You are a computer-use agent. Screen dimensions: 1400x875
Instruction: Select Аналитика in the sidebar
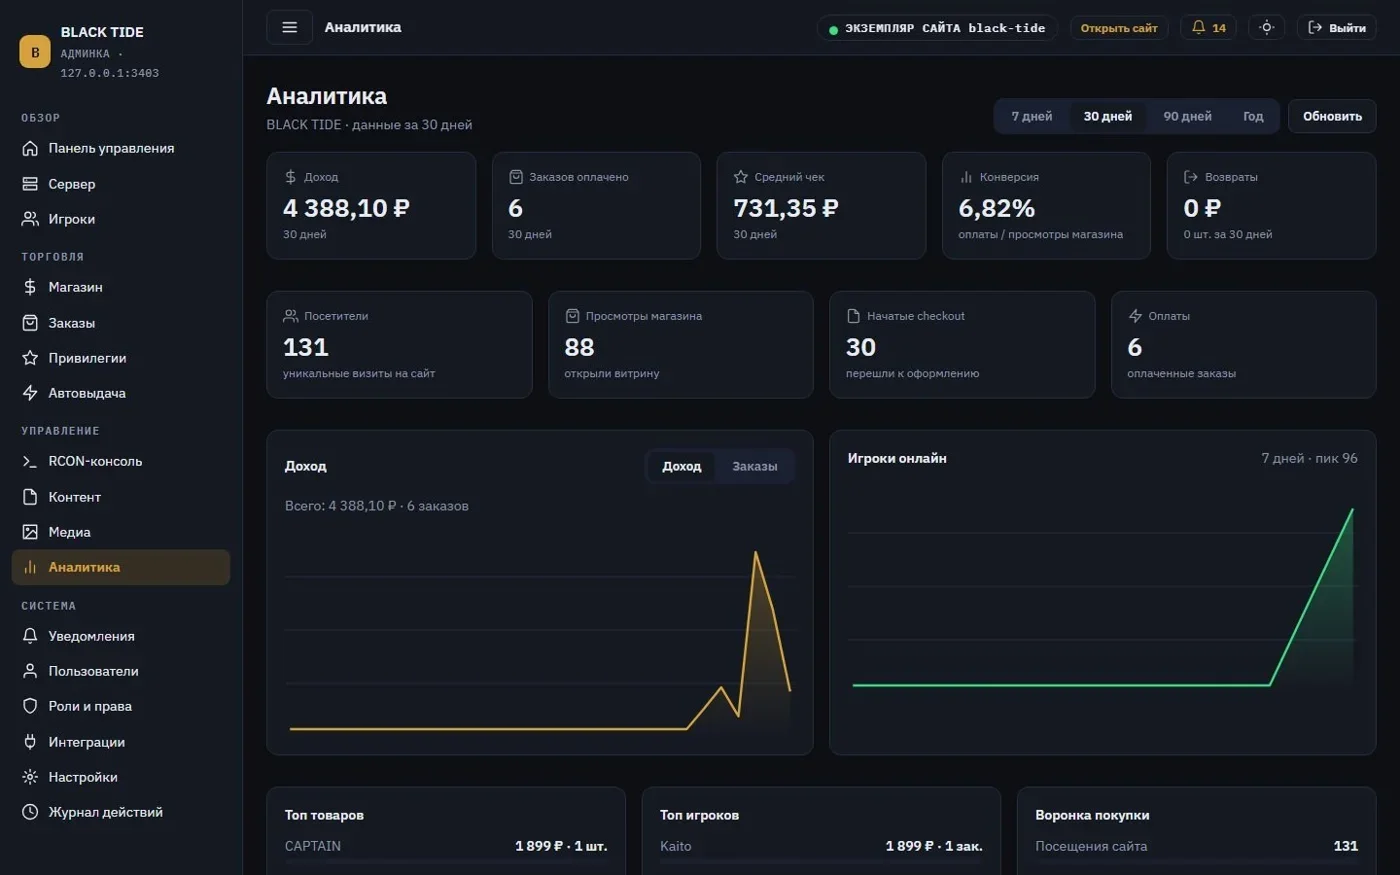pyautogui.click(x=121, y=567)
